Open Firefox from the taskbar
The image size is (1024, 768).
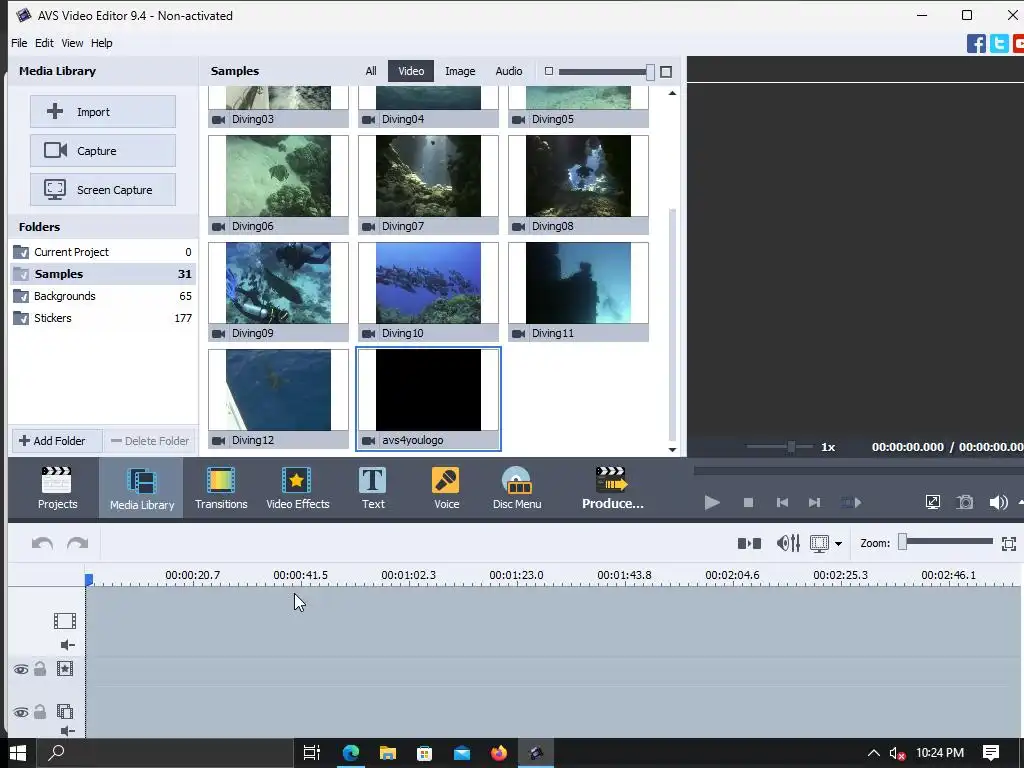[499, 753]
